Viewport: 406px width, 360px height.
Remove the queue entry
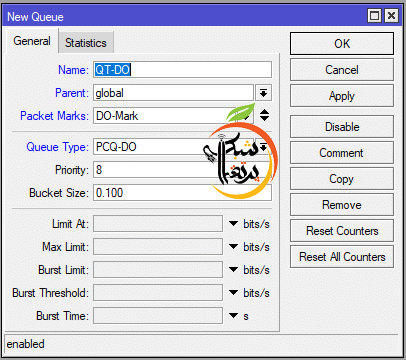[342, 205]
